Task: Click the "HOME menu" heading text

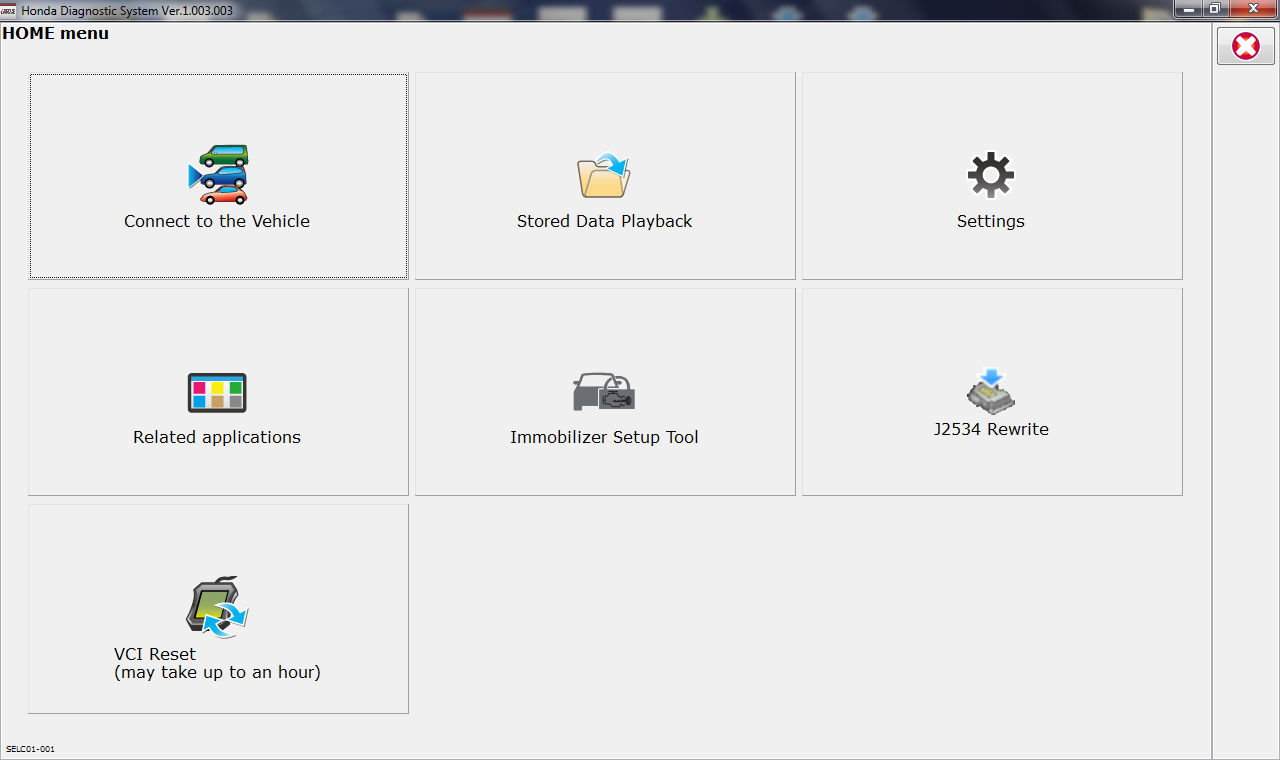Action: (56, 33)
